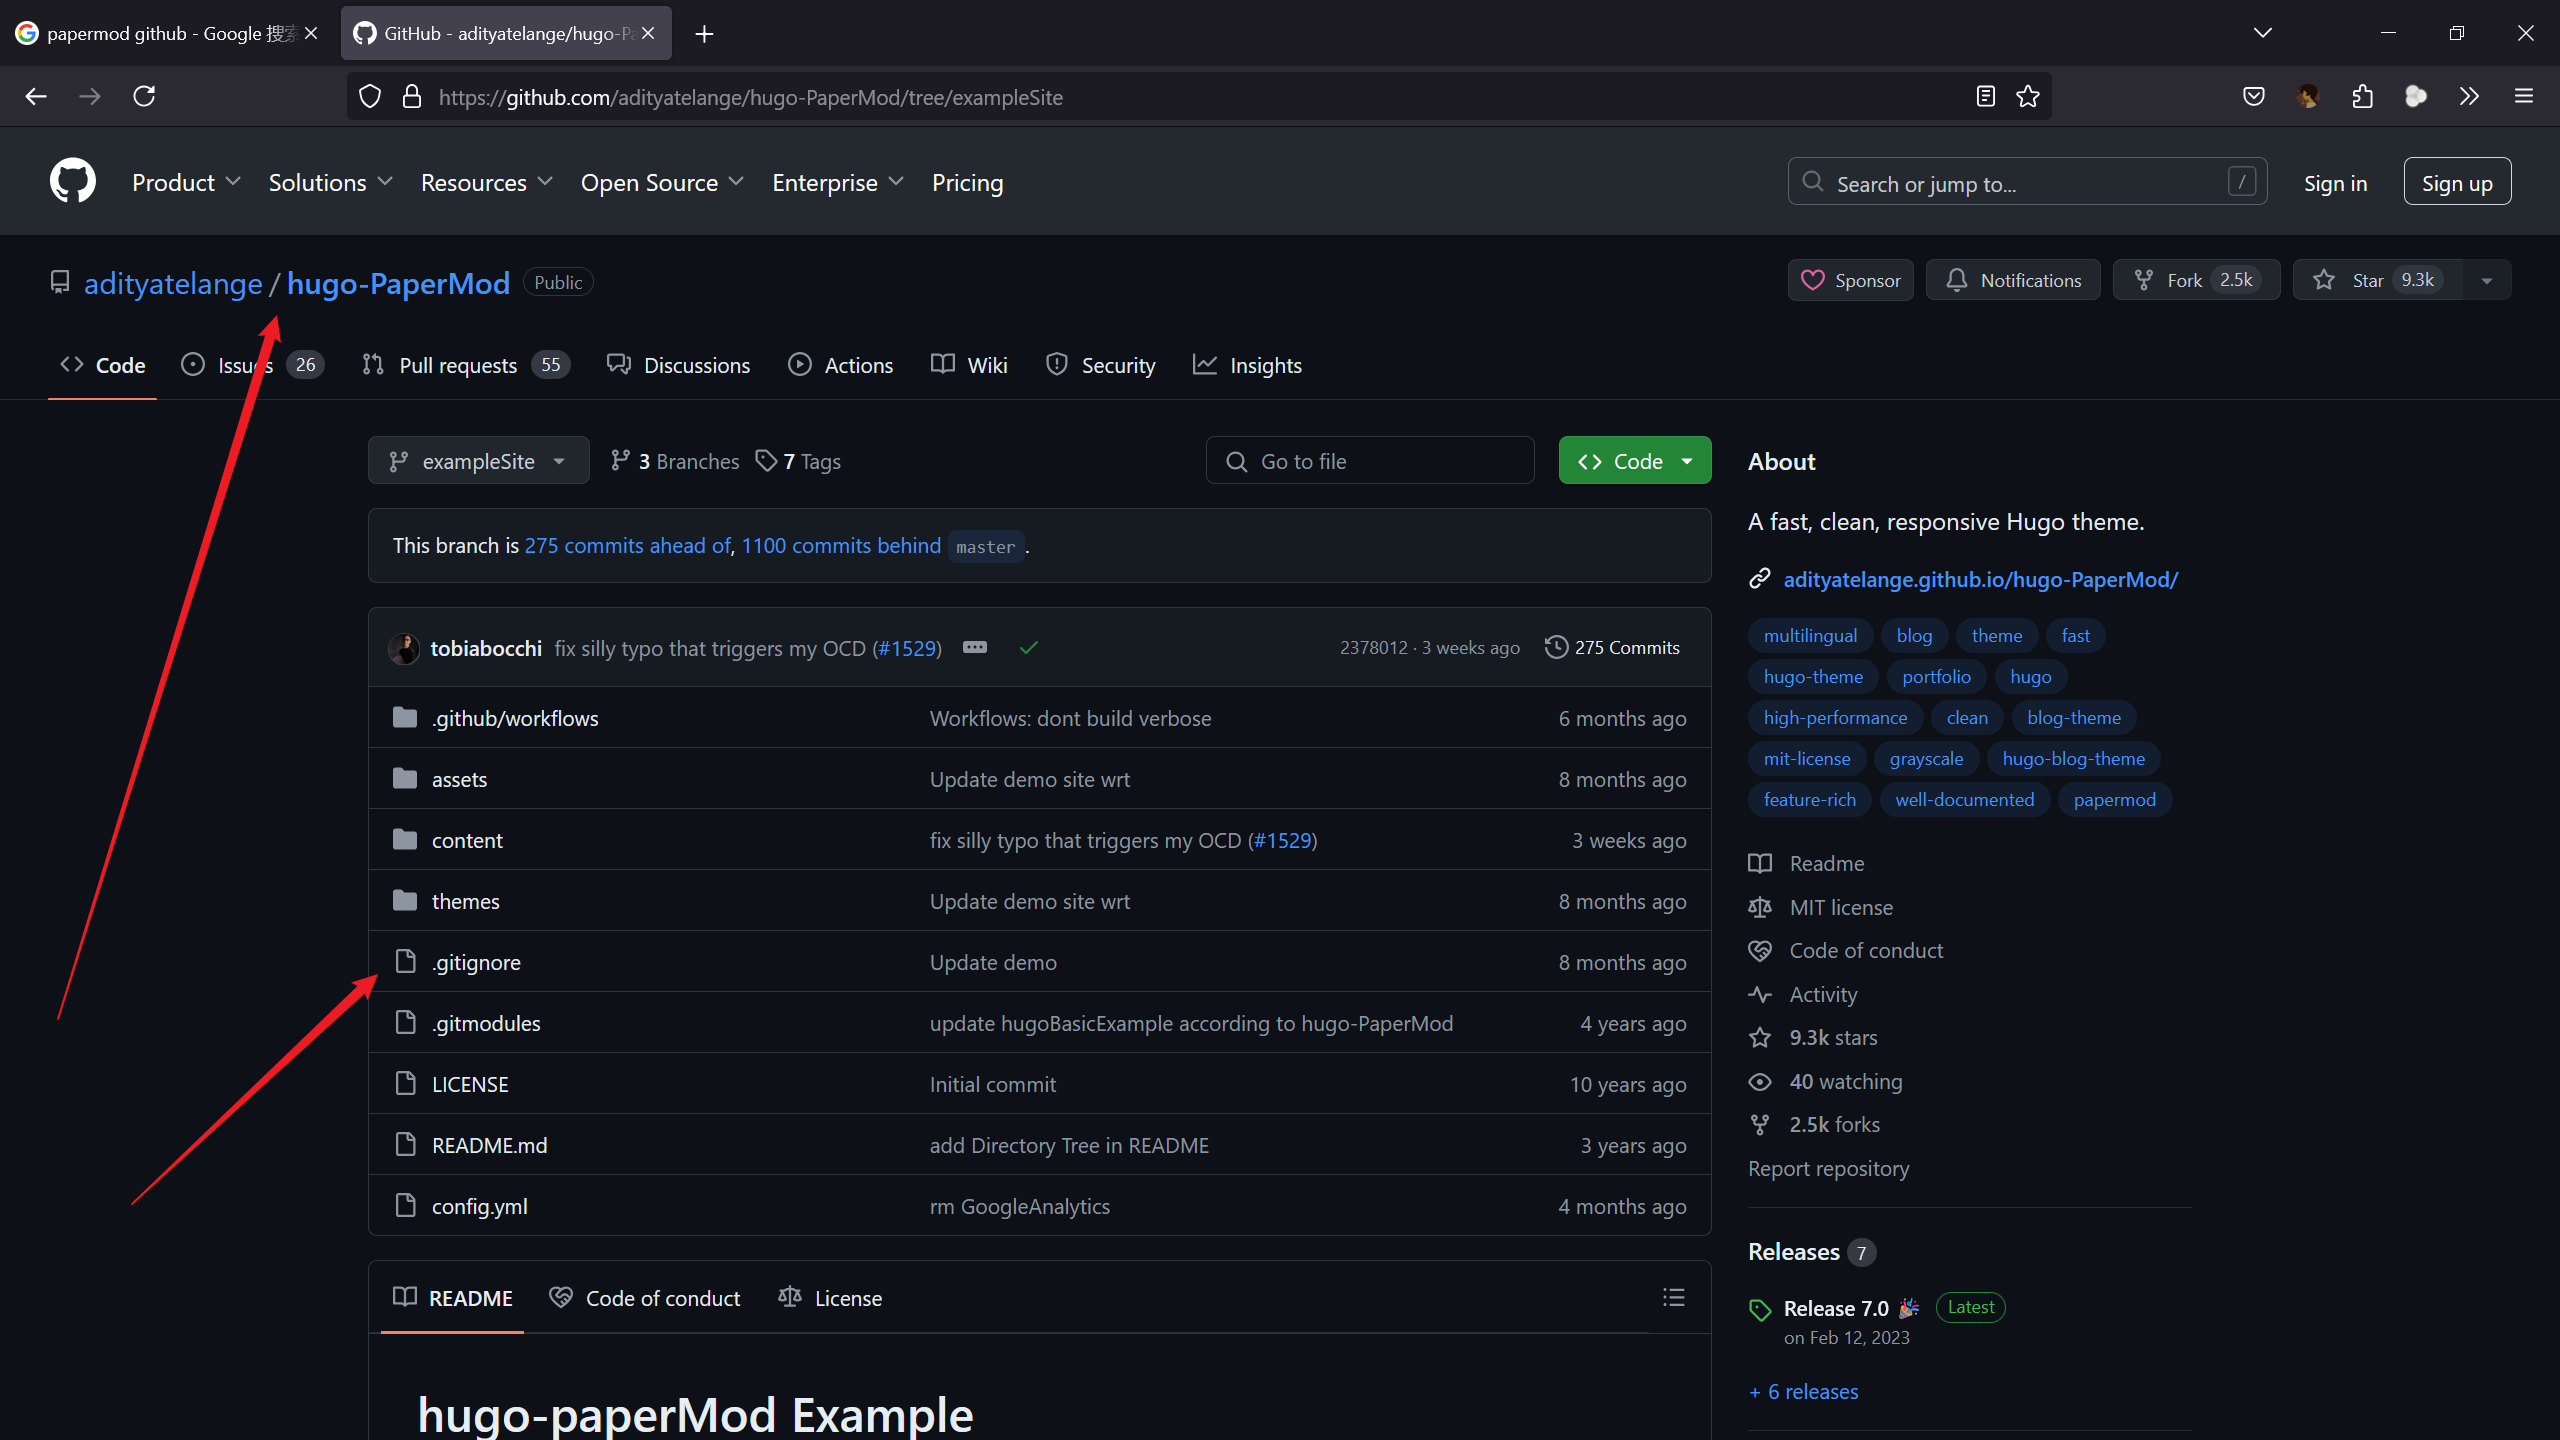This screenshot has width=2560, height=1440.
Task: List all tabs dropdown chevron
Action: click(x=2263, y=33)
